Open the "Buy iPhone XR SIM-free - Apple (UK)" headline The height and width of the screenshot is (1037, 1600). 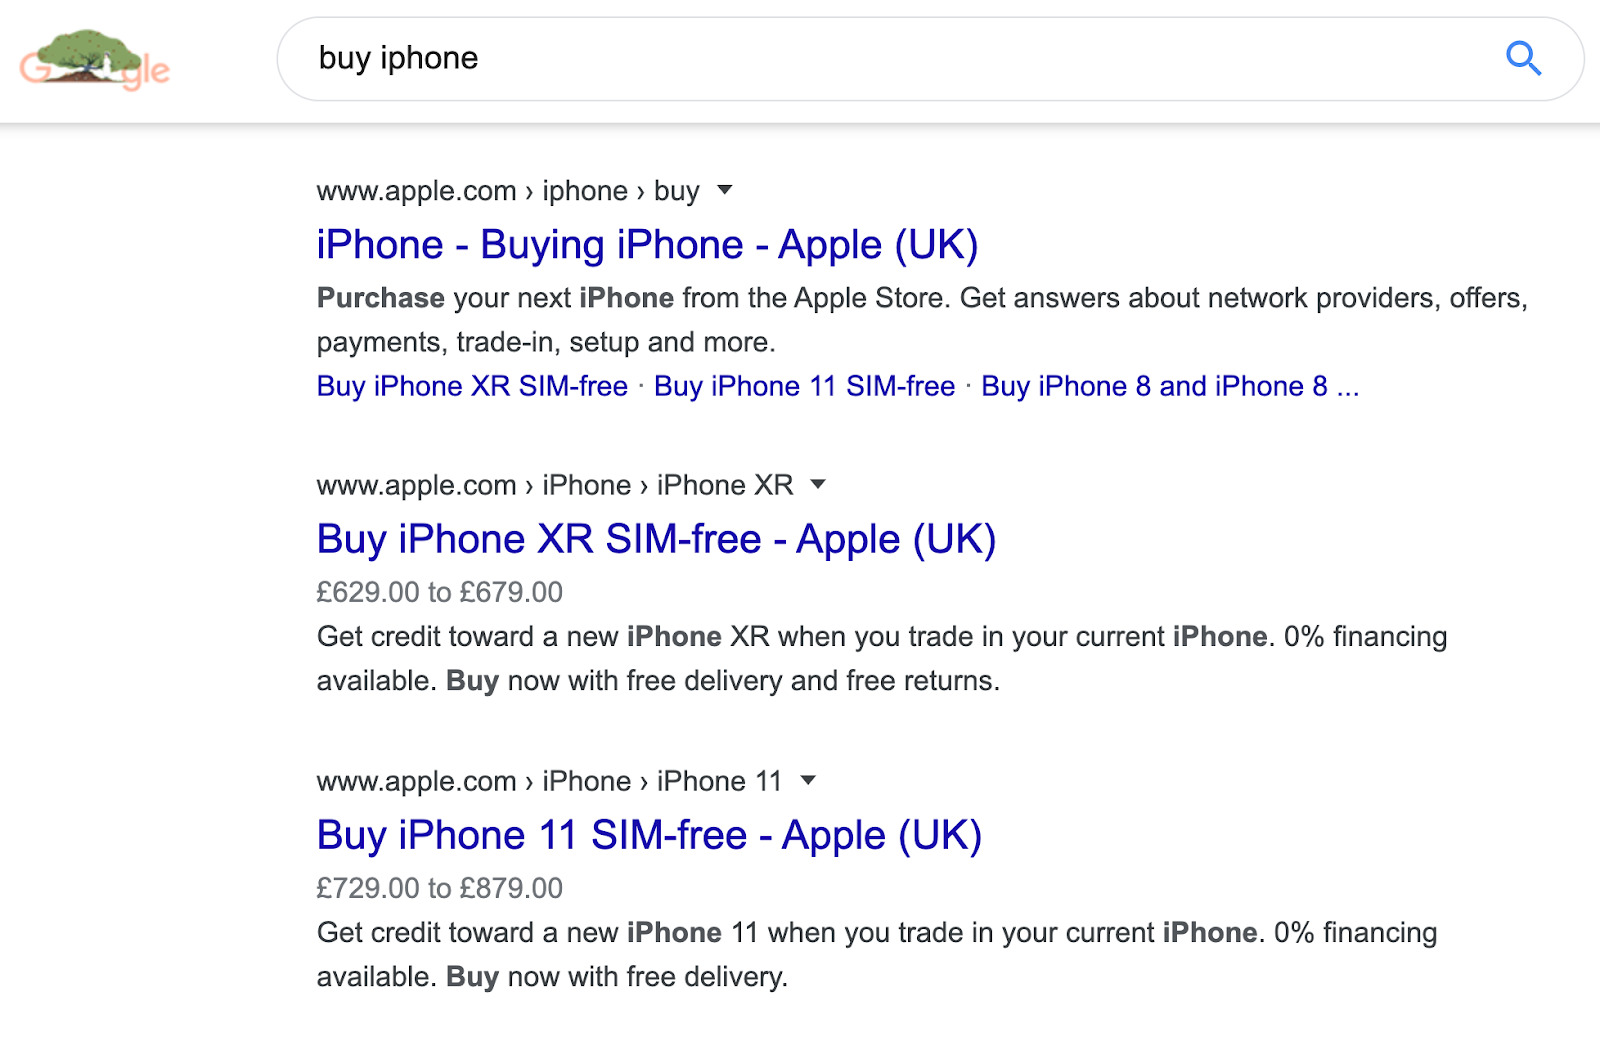point(656,539)
